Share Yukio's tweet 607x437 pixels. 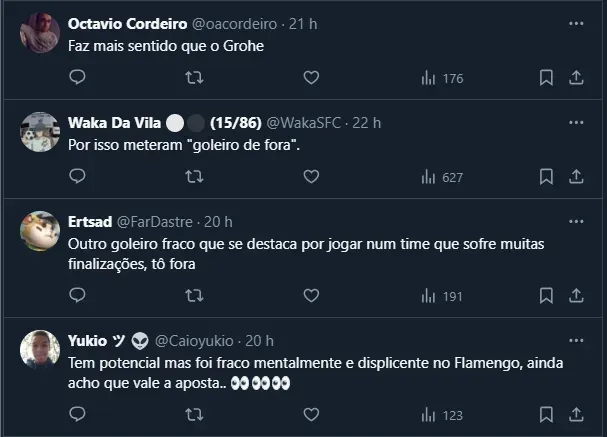576,414
